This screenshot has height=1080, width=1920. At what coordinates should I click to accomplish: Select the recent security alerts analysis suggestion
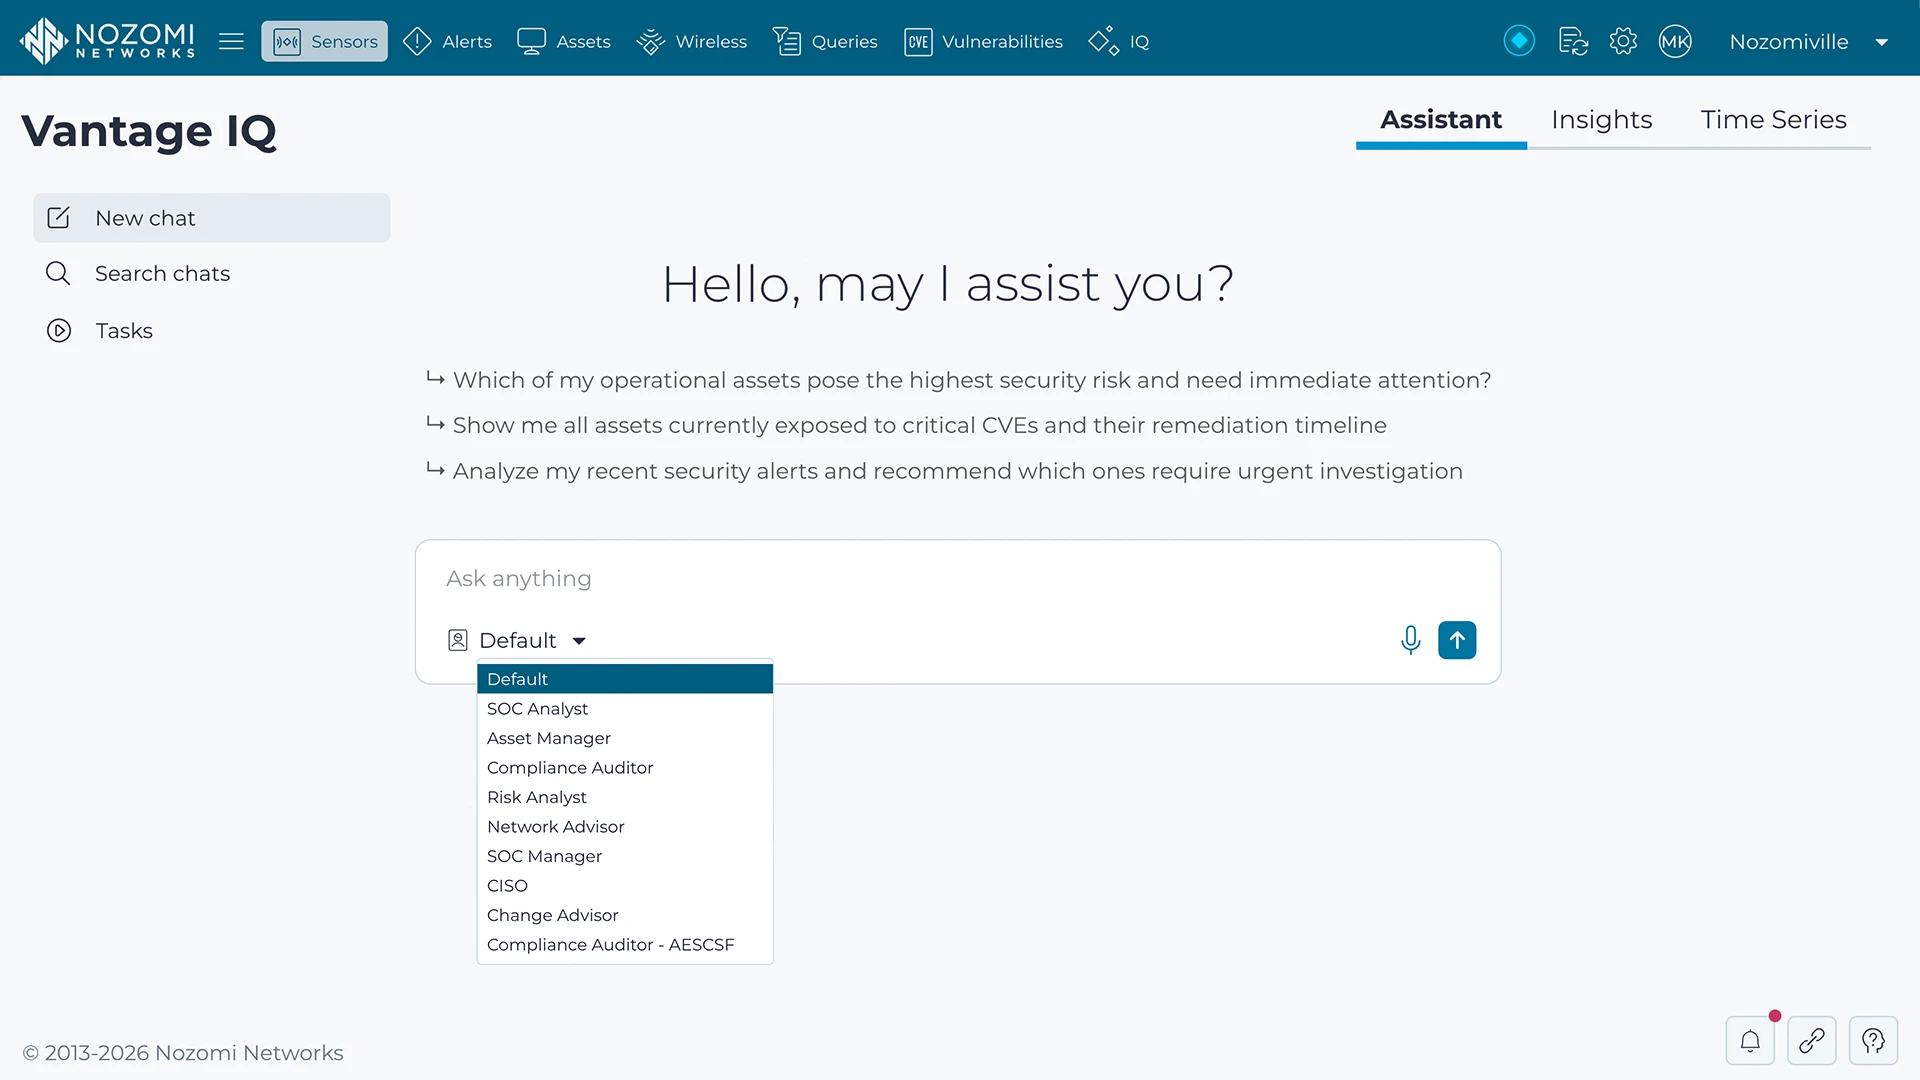[x=944, y=471]
